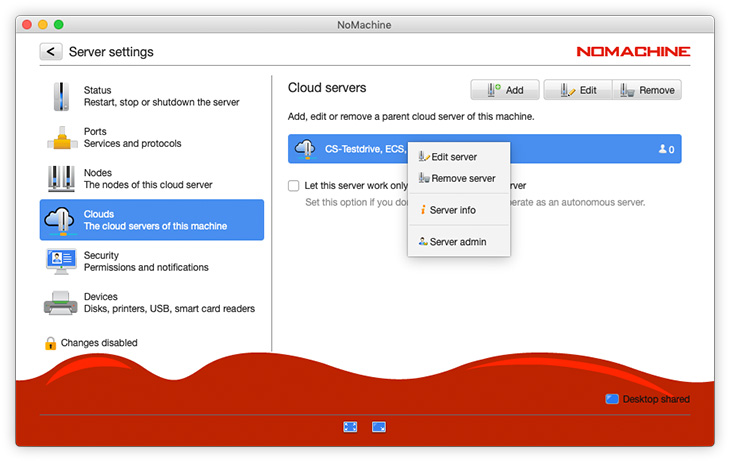Open the Status server section

[152, 96]
